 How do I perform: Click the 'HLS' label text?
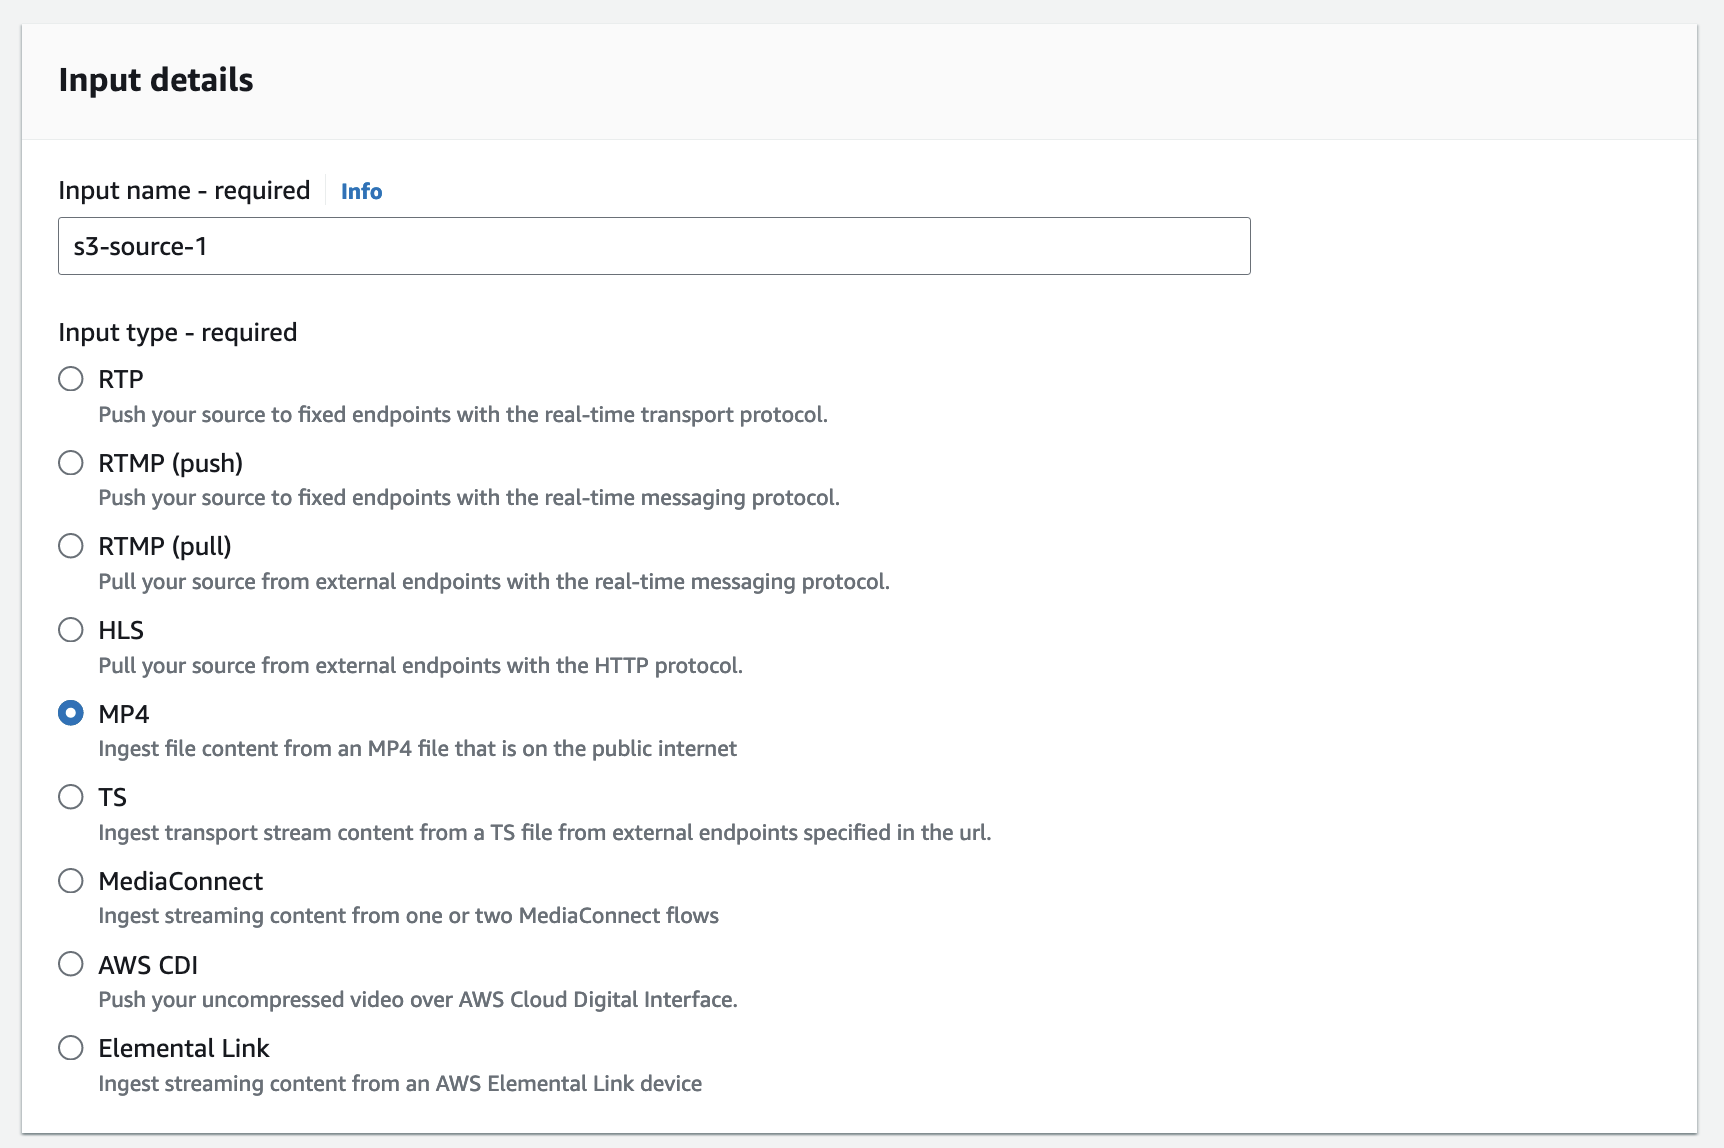tap(121, 630)
